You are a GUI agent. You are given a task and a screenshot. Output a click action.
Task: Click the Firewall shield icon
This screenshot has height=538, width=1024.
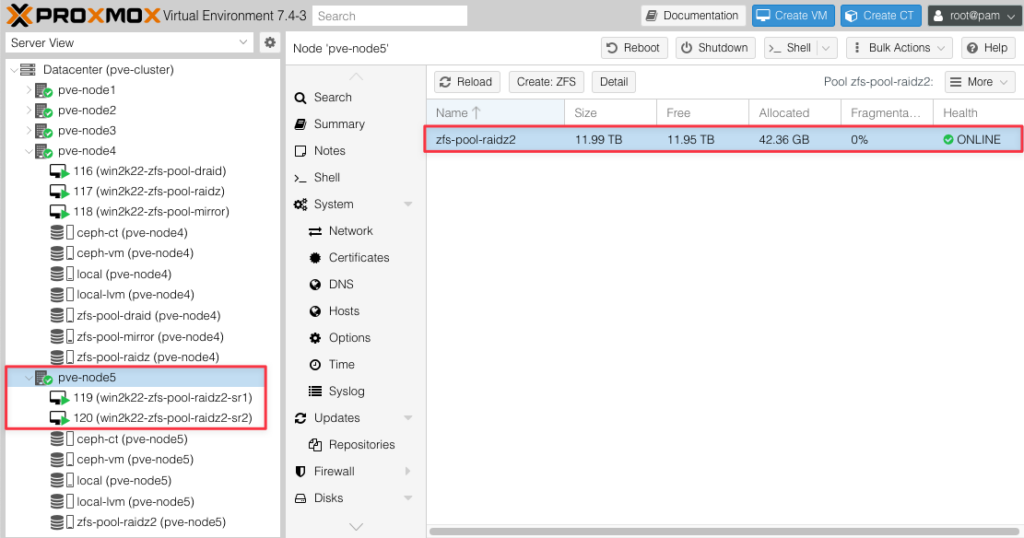(x=300, y=471)
